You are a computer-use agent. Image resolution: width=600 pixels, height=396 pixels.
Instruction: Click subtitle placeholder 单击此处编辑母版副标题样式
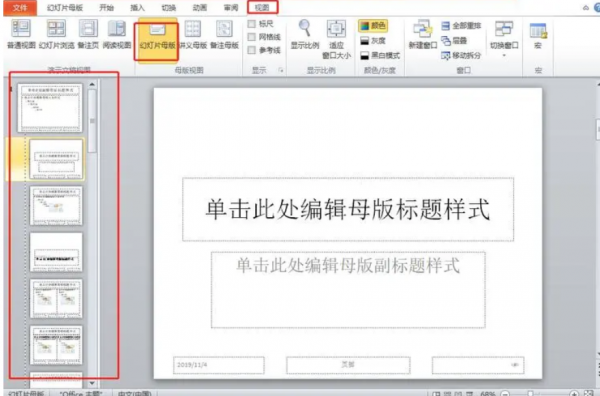pyautogui.click(x=348, y=290)
